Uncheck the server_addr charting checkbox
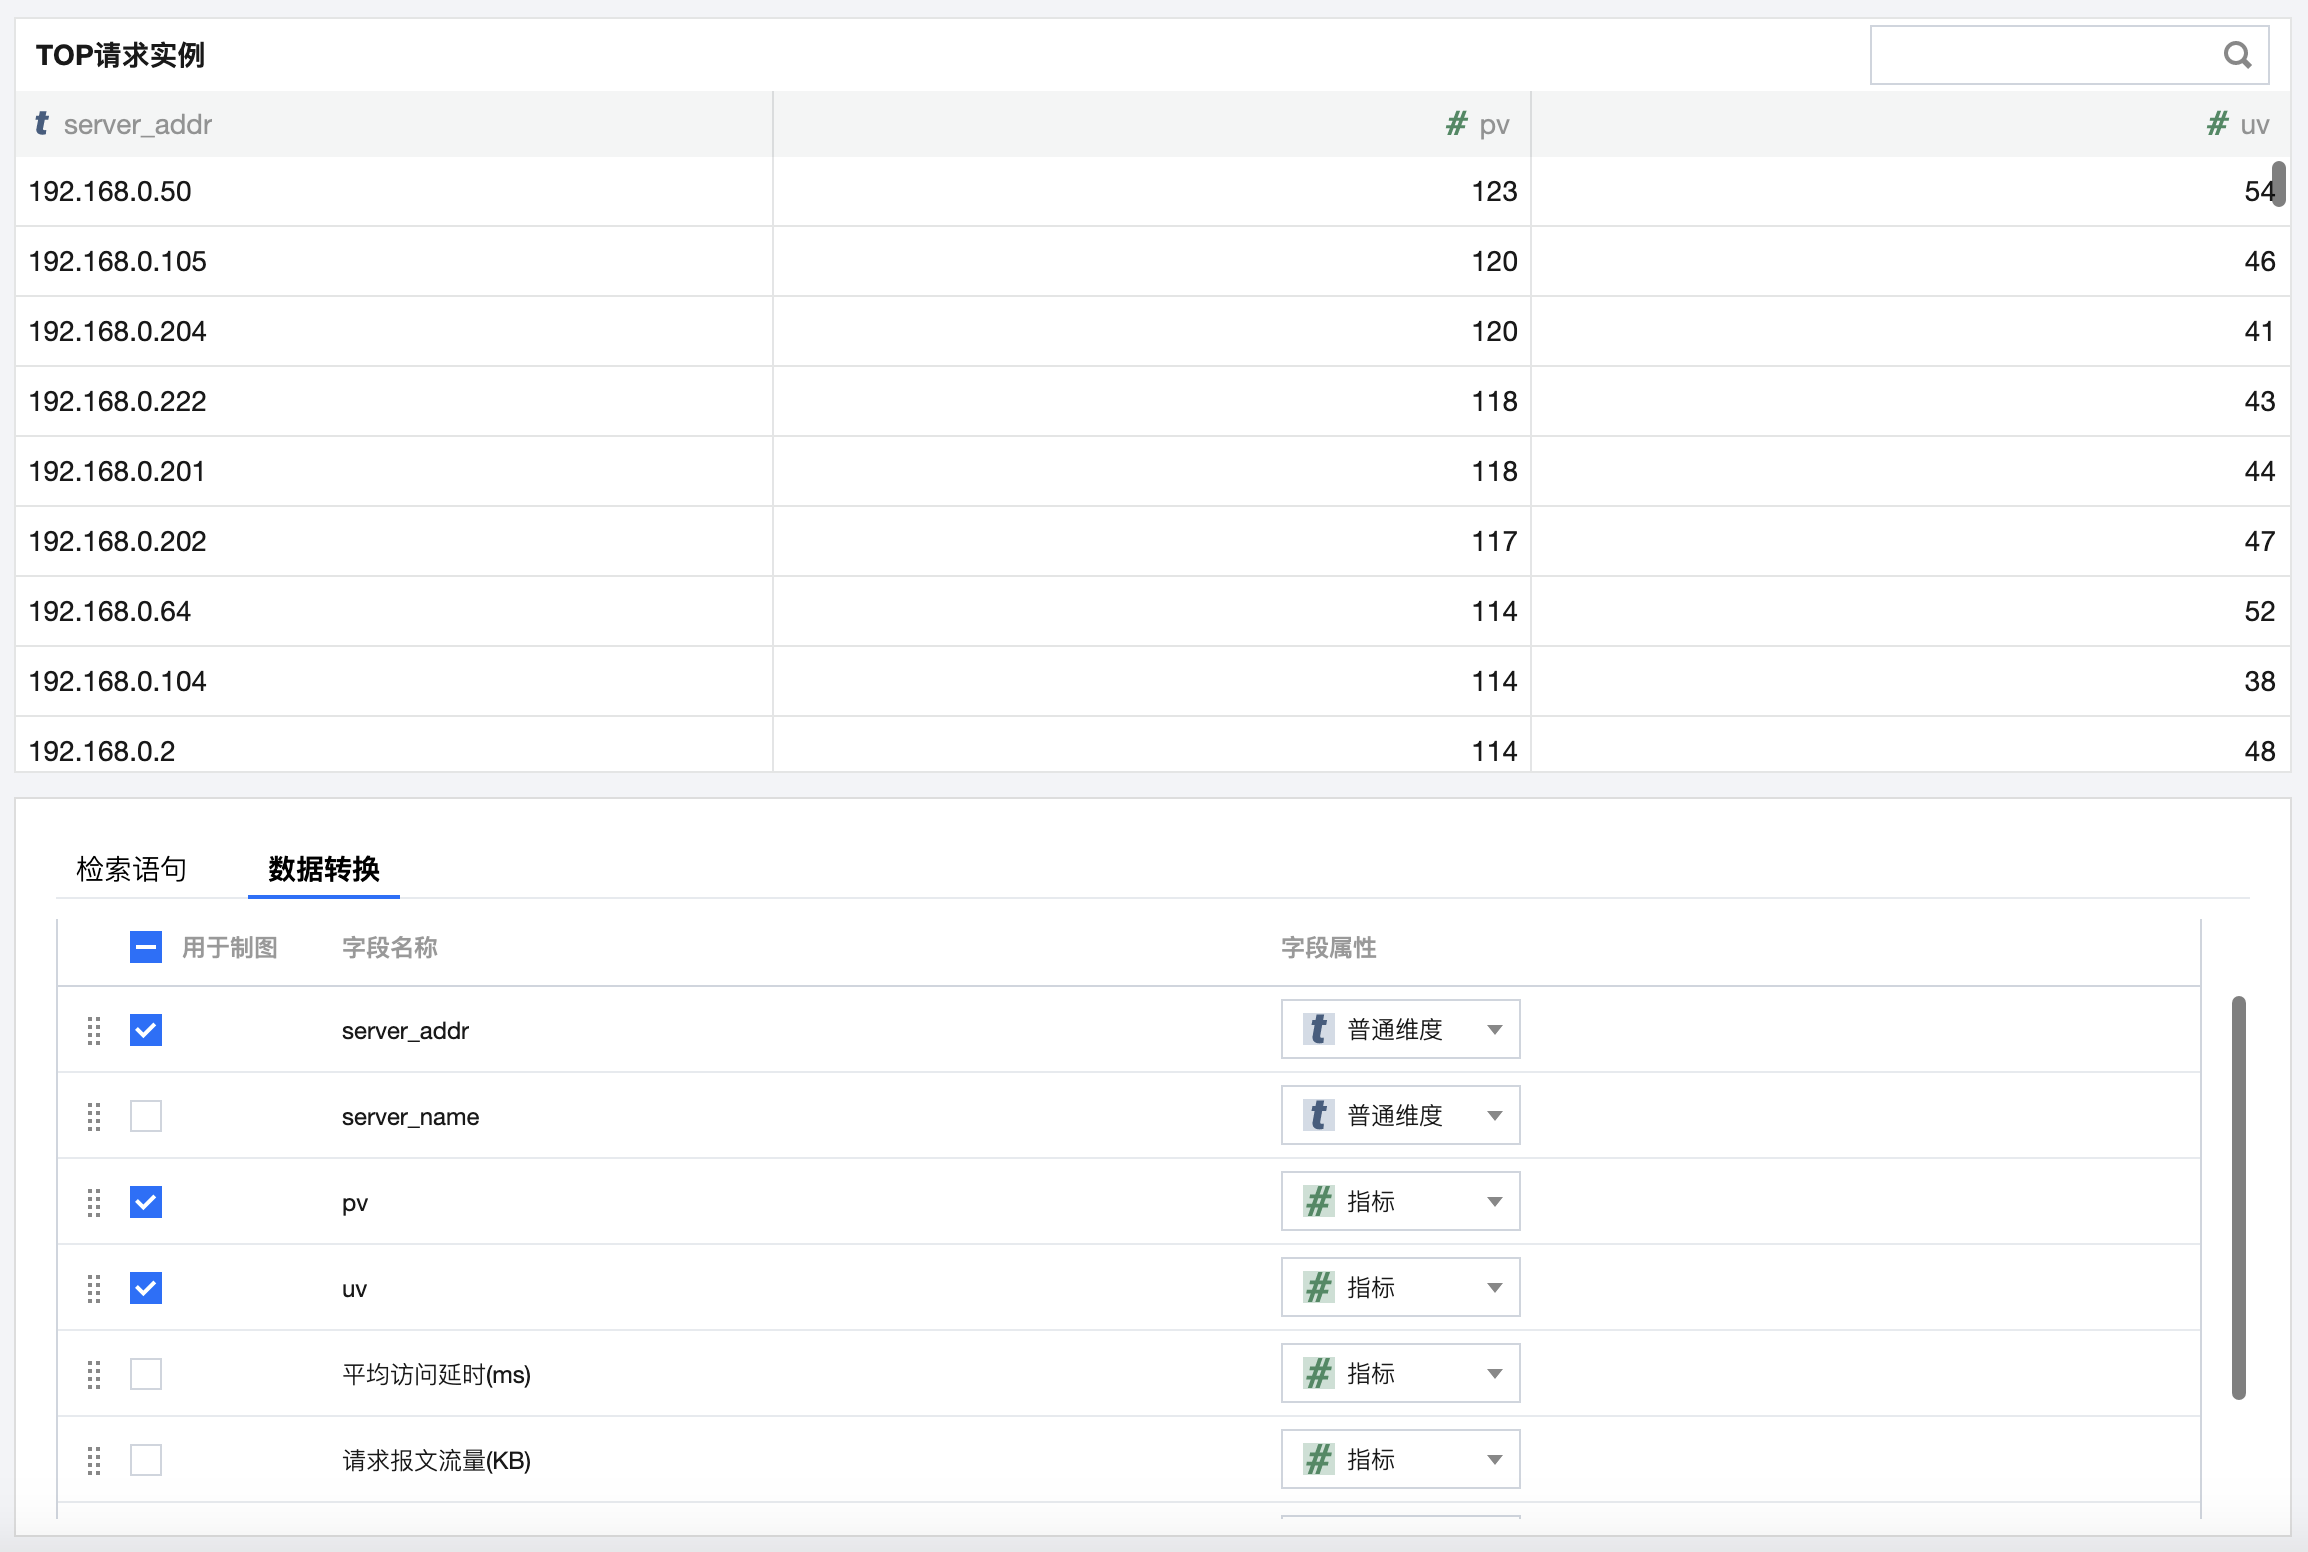 146,1030
